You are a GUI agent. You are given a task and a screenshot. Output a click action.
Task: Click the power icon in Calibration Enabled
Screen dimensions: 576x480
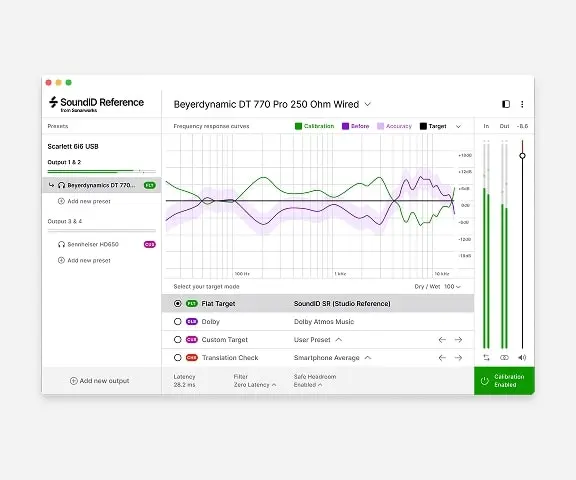point(485,381)
